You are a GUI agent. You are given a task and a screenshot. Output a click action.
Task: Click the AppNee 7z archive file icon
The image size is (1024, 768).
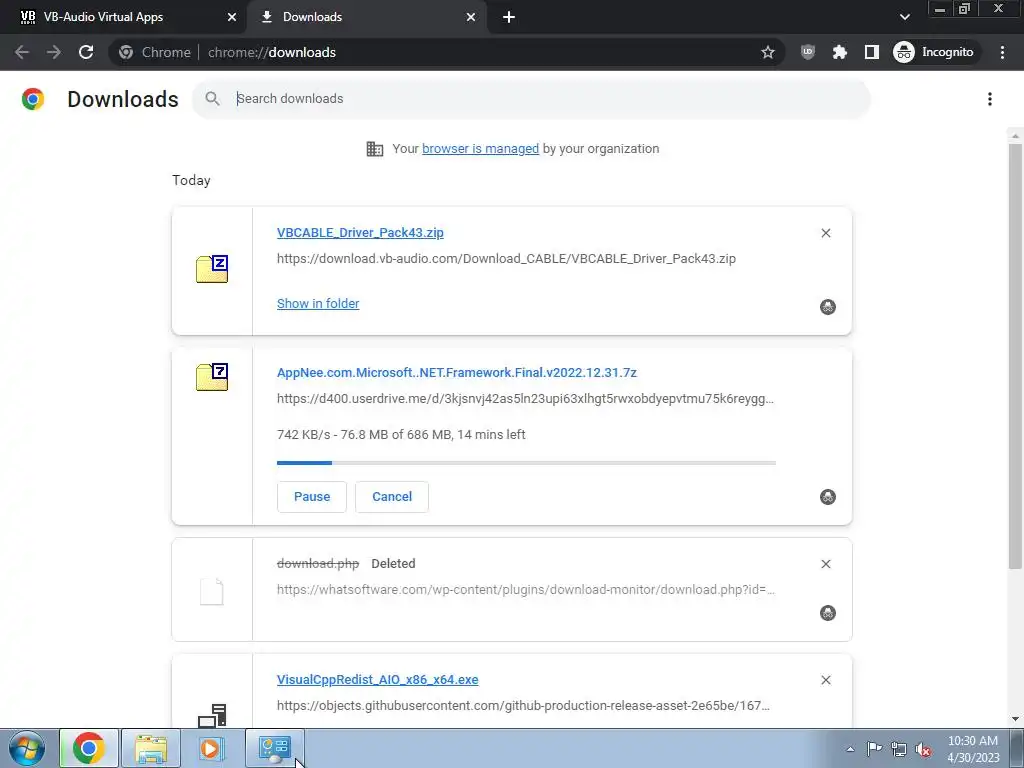tap(212, 377)
